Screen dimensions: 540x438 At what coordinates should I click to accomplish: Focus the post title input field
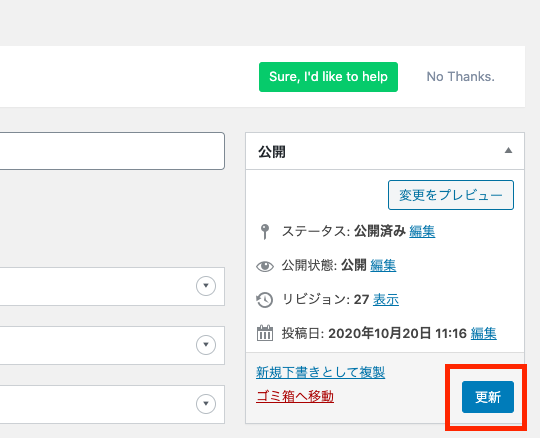click(x=112, y=151)
